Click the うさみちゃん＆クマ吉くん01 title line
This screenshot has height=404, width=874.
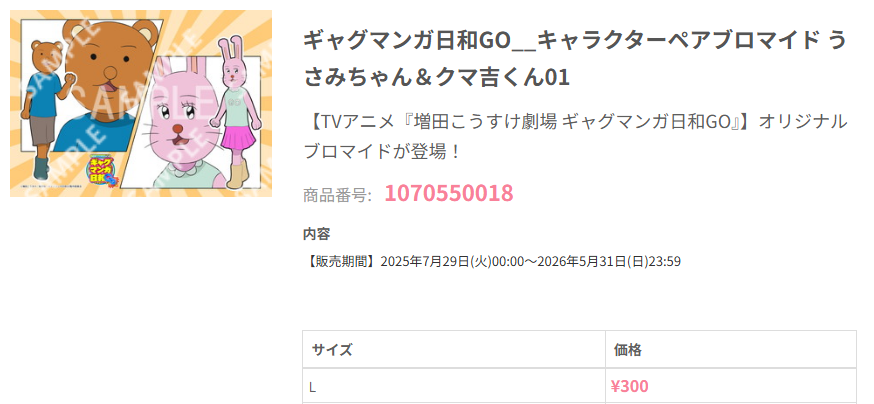[436, 77]
